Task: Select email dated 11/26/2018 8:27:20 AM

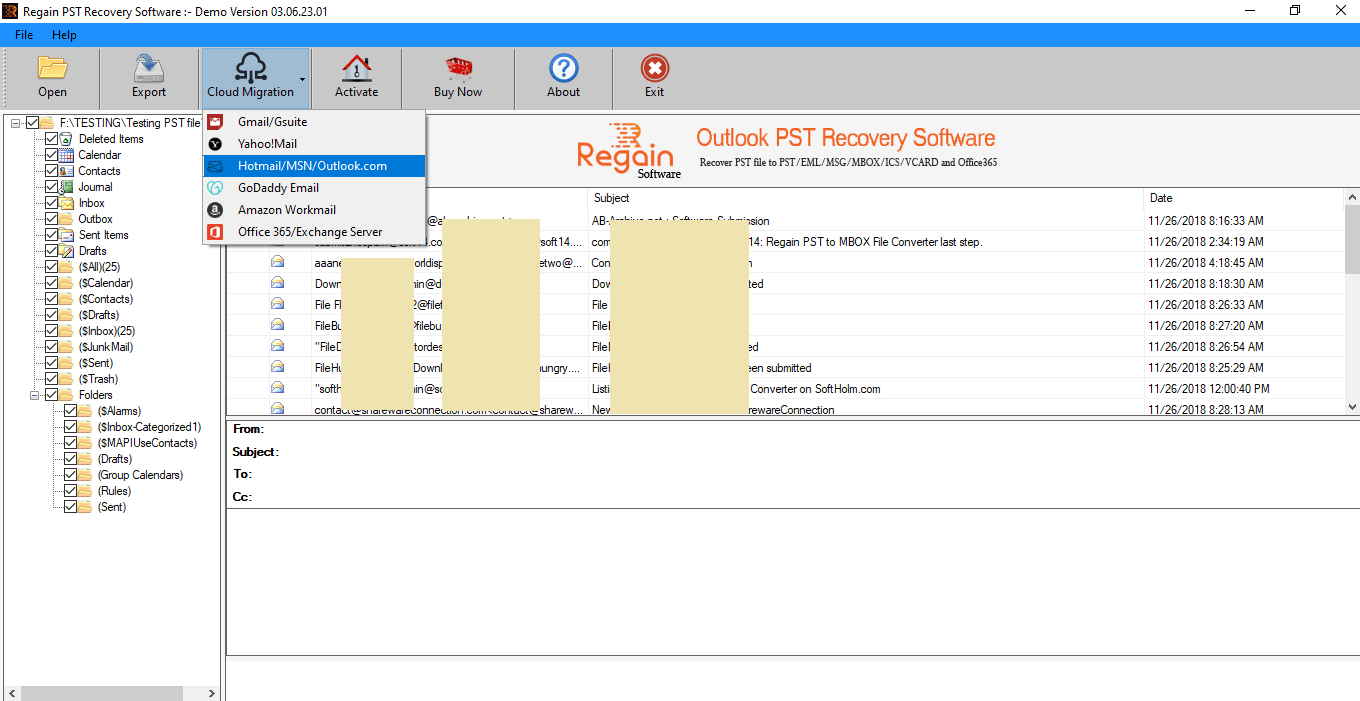Action: click(785, 325)
